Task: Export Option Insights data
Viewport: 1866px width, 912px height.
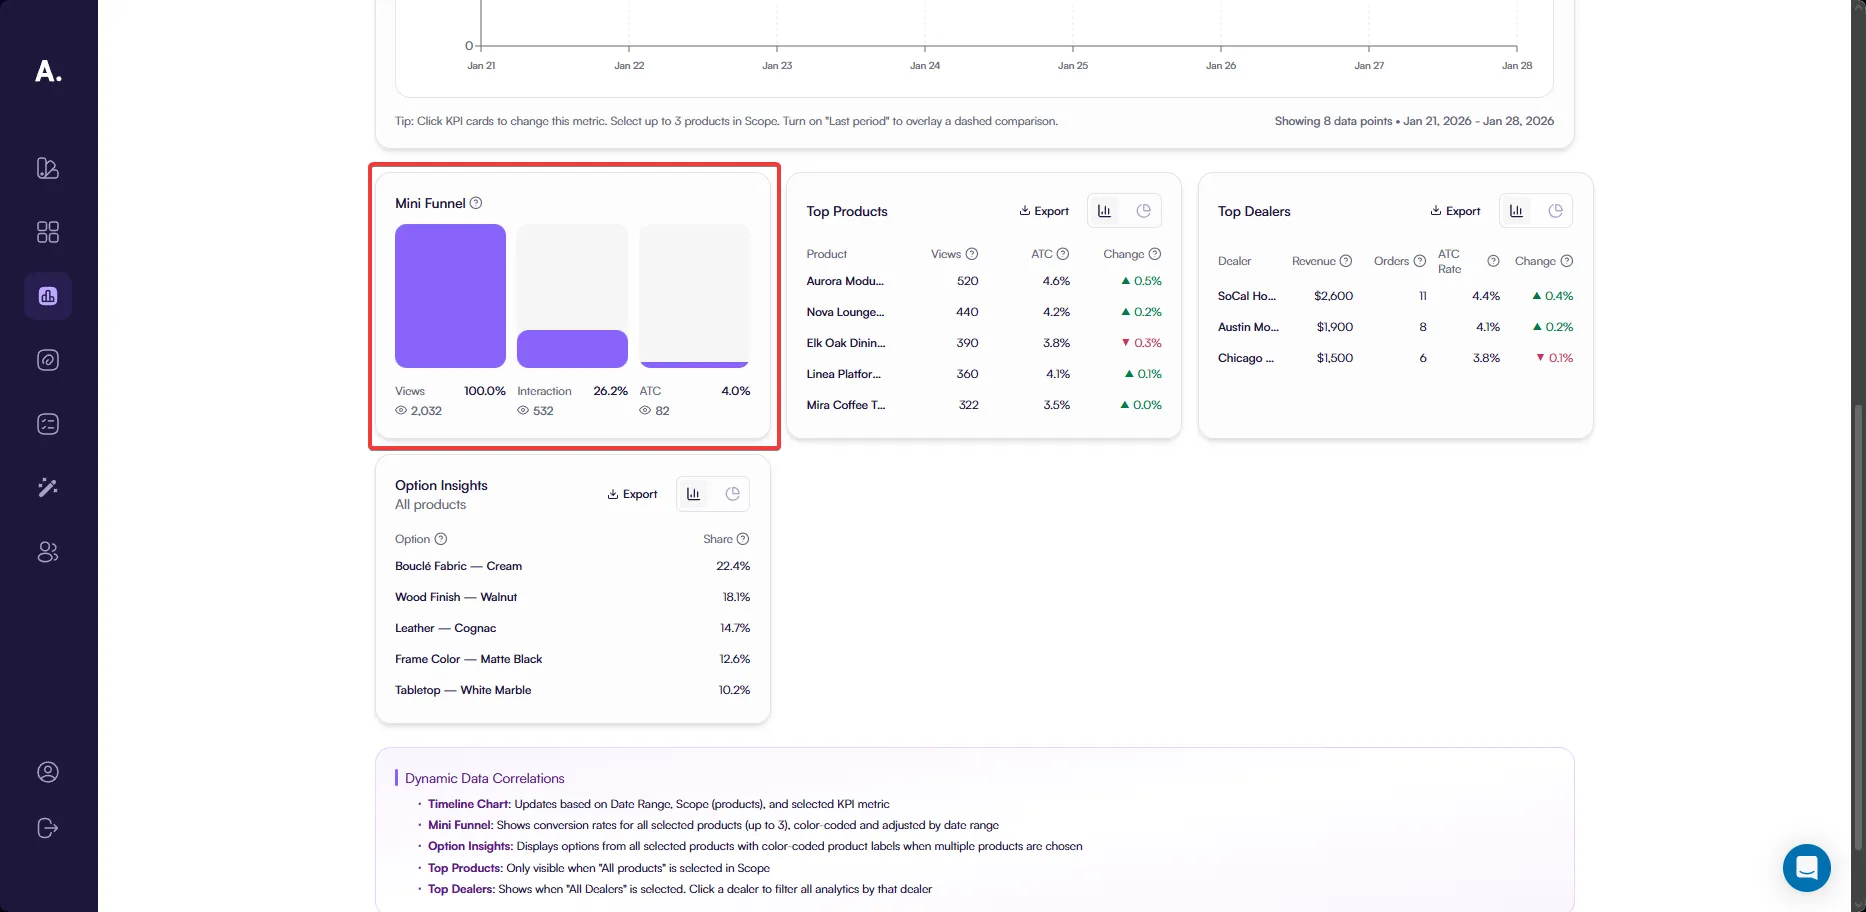Action: pos(632,494)
